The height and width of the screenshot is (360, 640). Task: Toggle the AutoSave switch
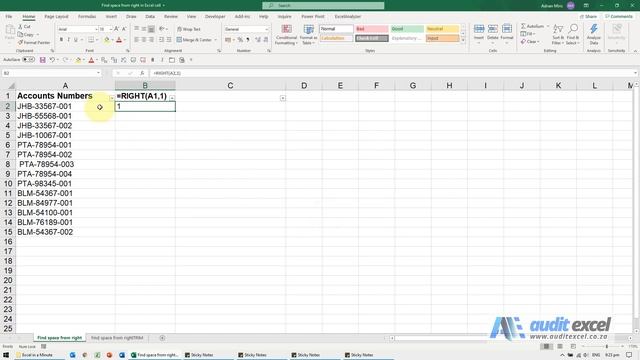[x=28, y=60]
